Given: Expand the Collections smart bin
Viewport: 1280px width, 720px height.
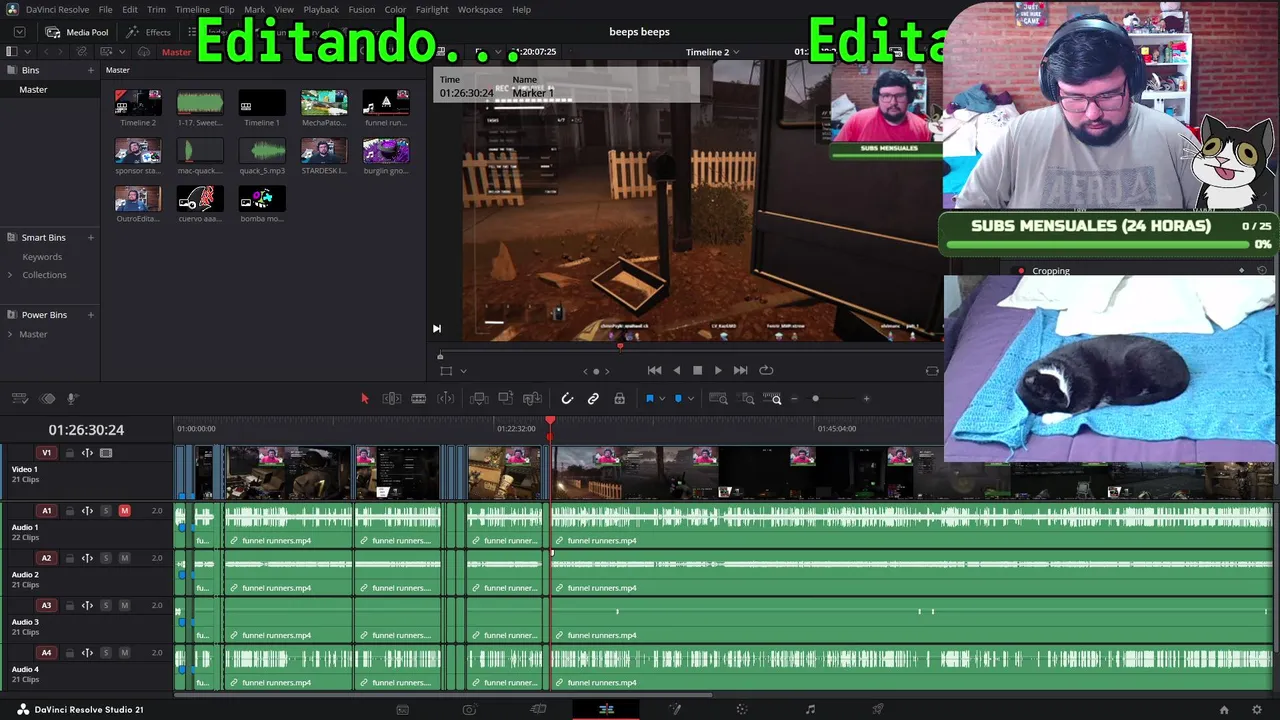Looking at the screenshot, I should [10, 275].
